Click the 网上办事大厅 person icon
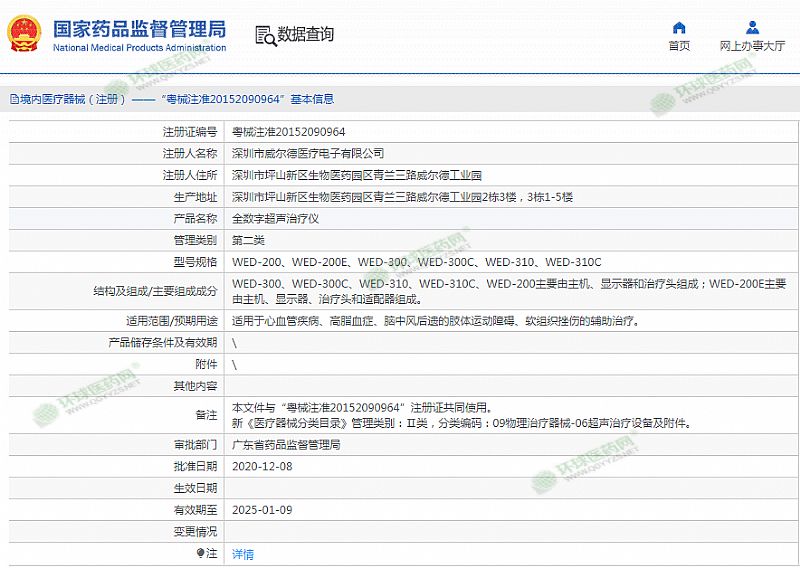This screenshot has width=800, height=568. click(752, 27)
